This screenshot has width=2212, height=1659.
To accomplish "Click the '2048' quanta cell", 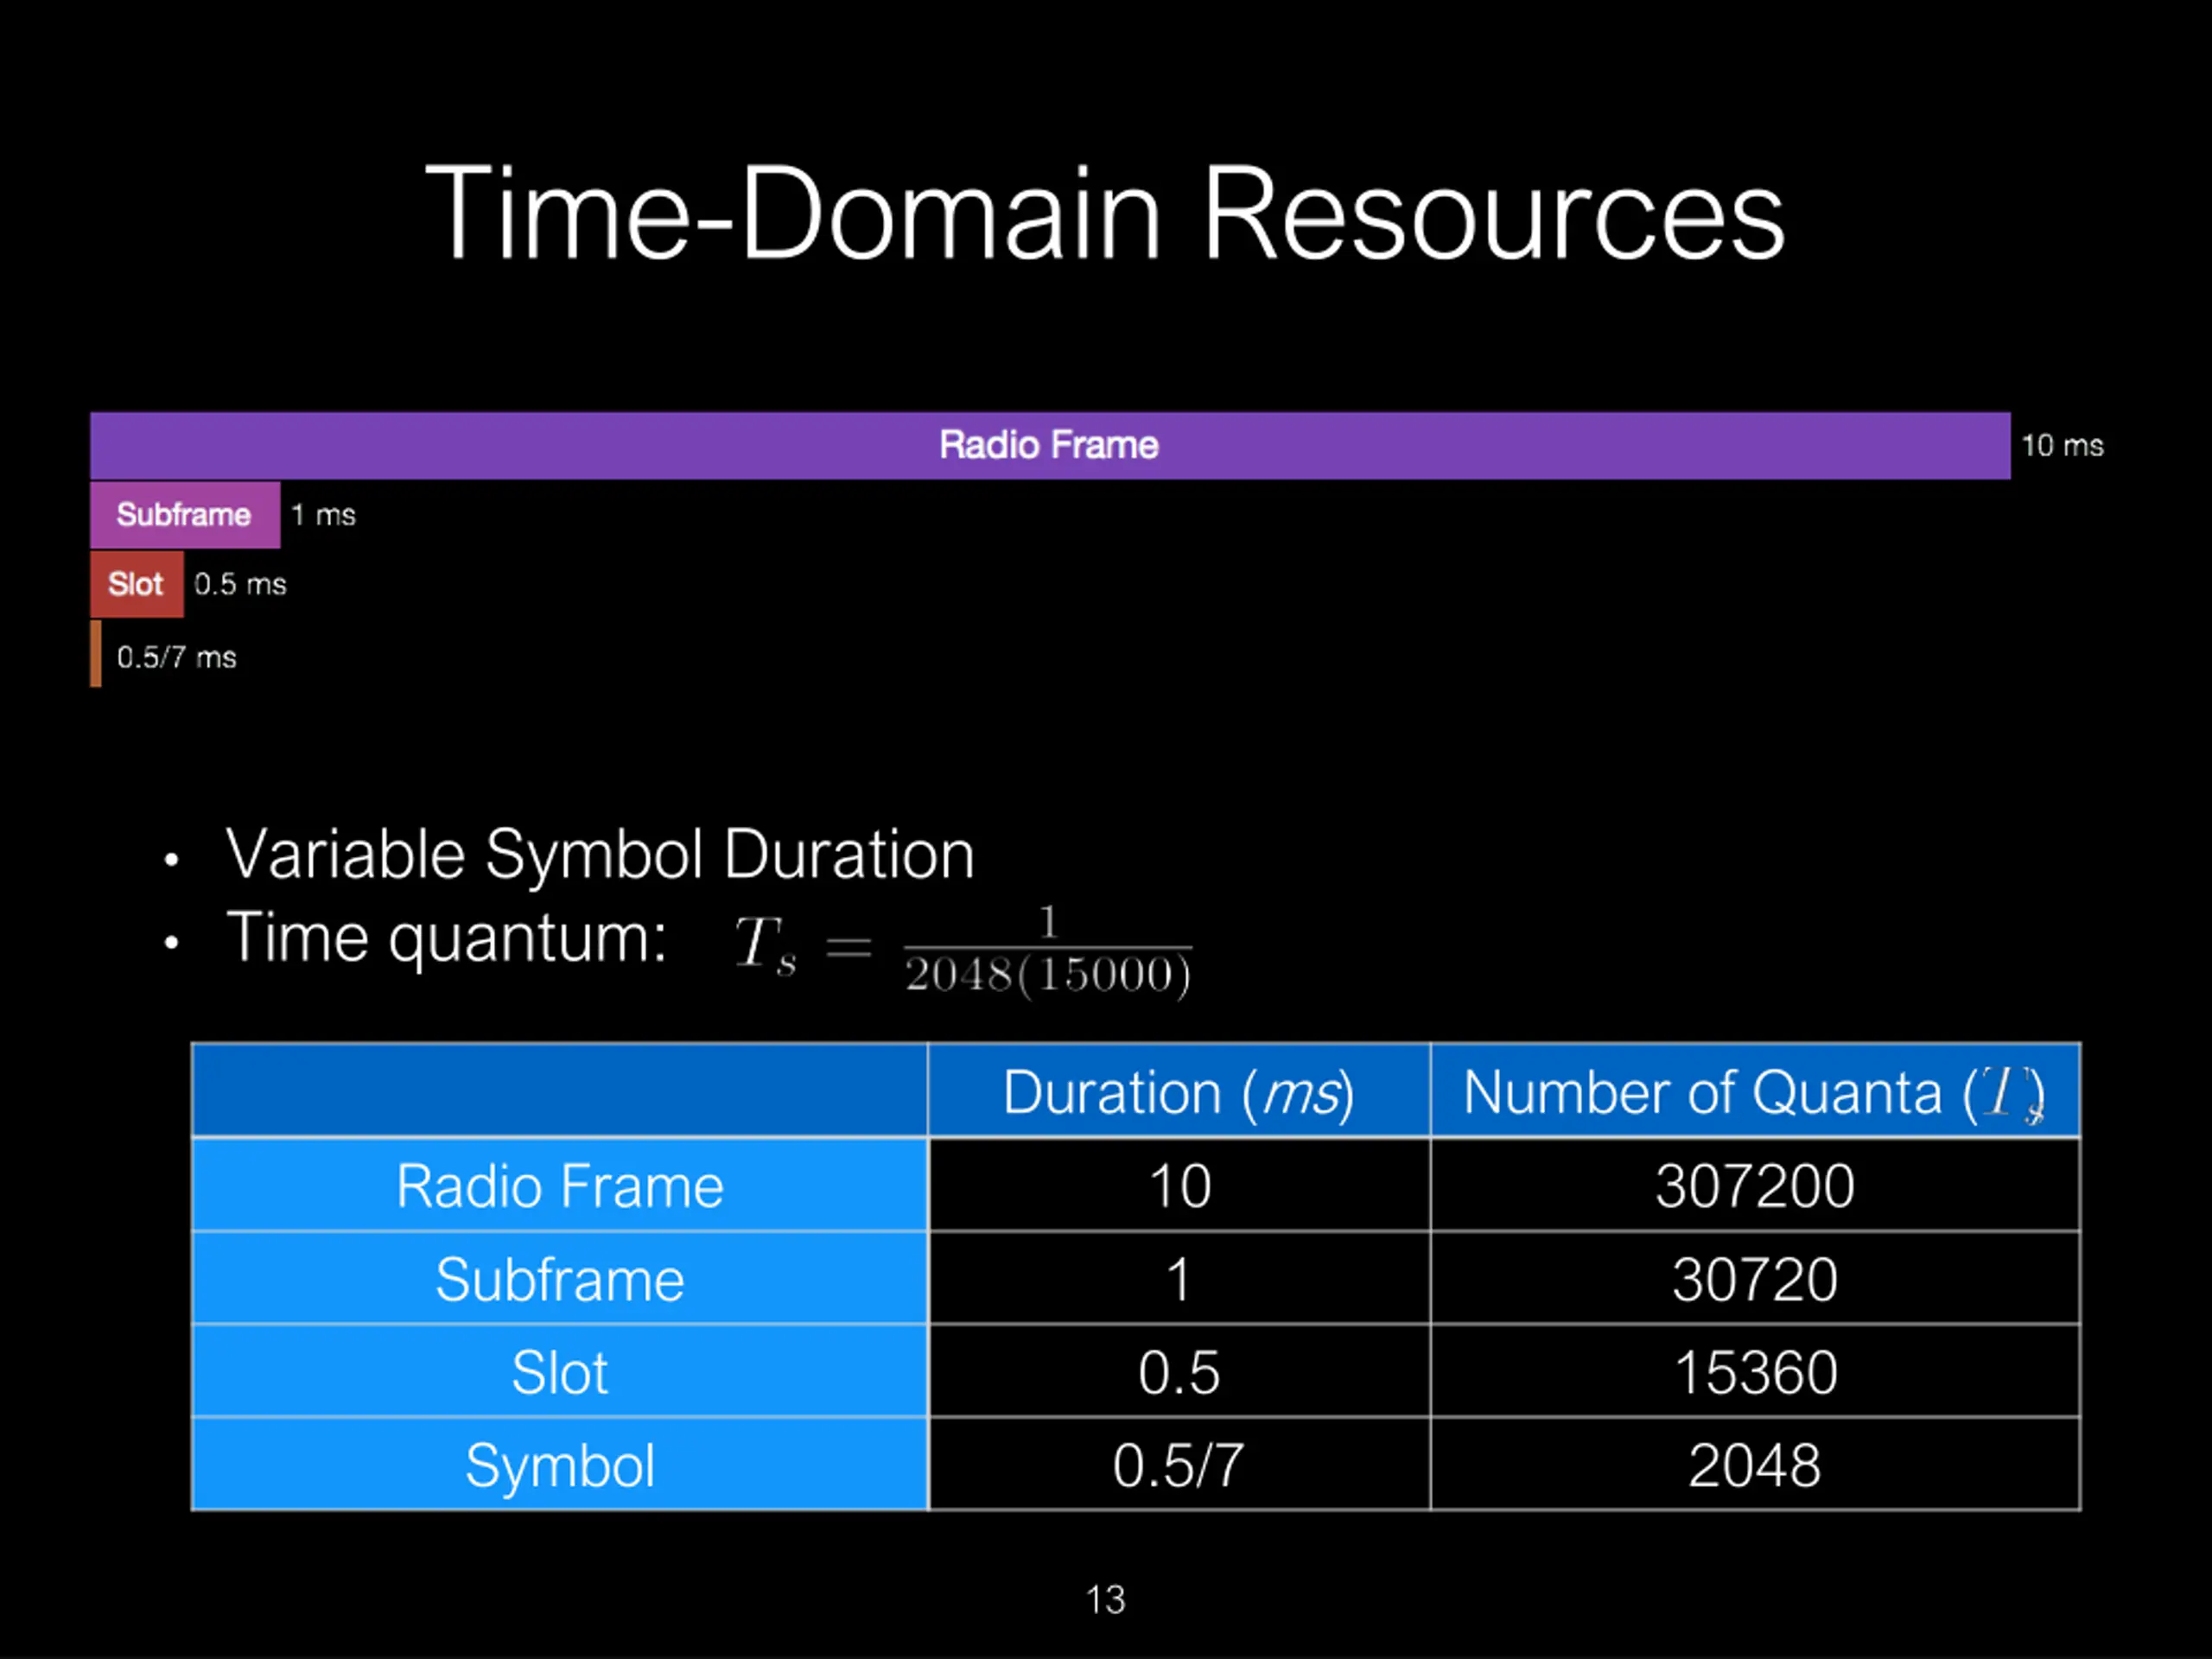I will coord(1755,1464).
